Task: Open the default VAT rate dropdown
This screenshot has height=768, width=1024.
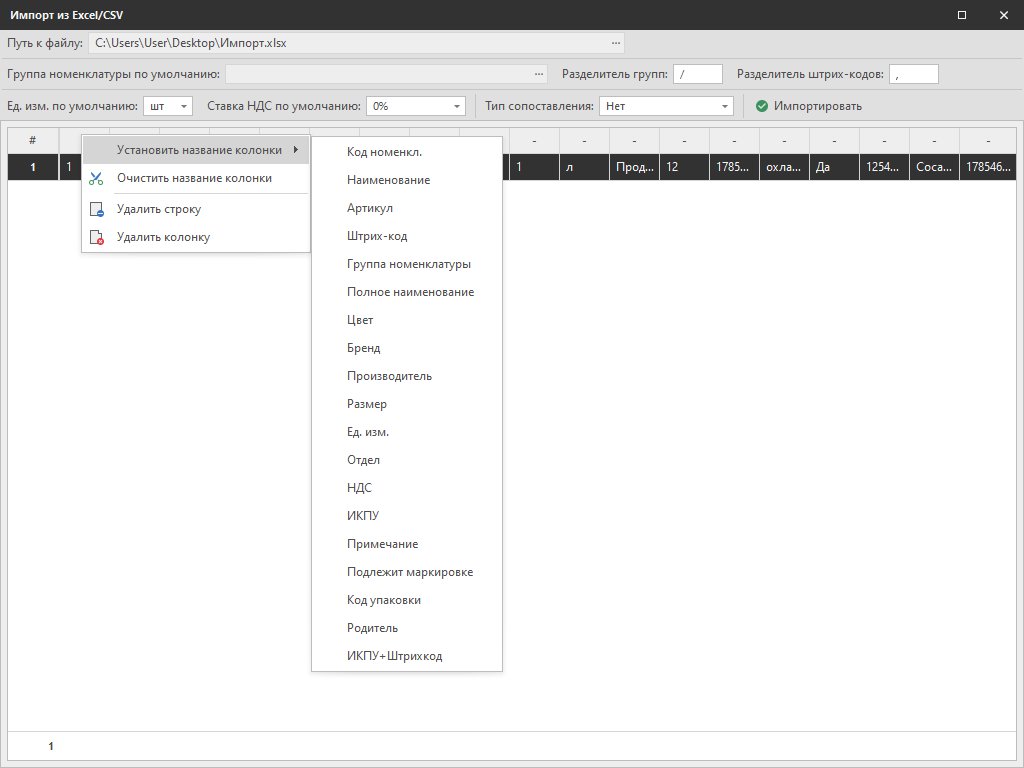Action: [x=457, y=106]
